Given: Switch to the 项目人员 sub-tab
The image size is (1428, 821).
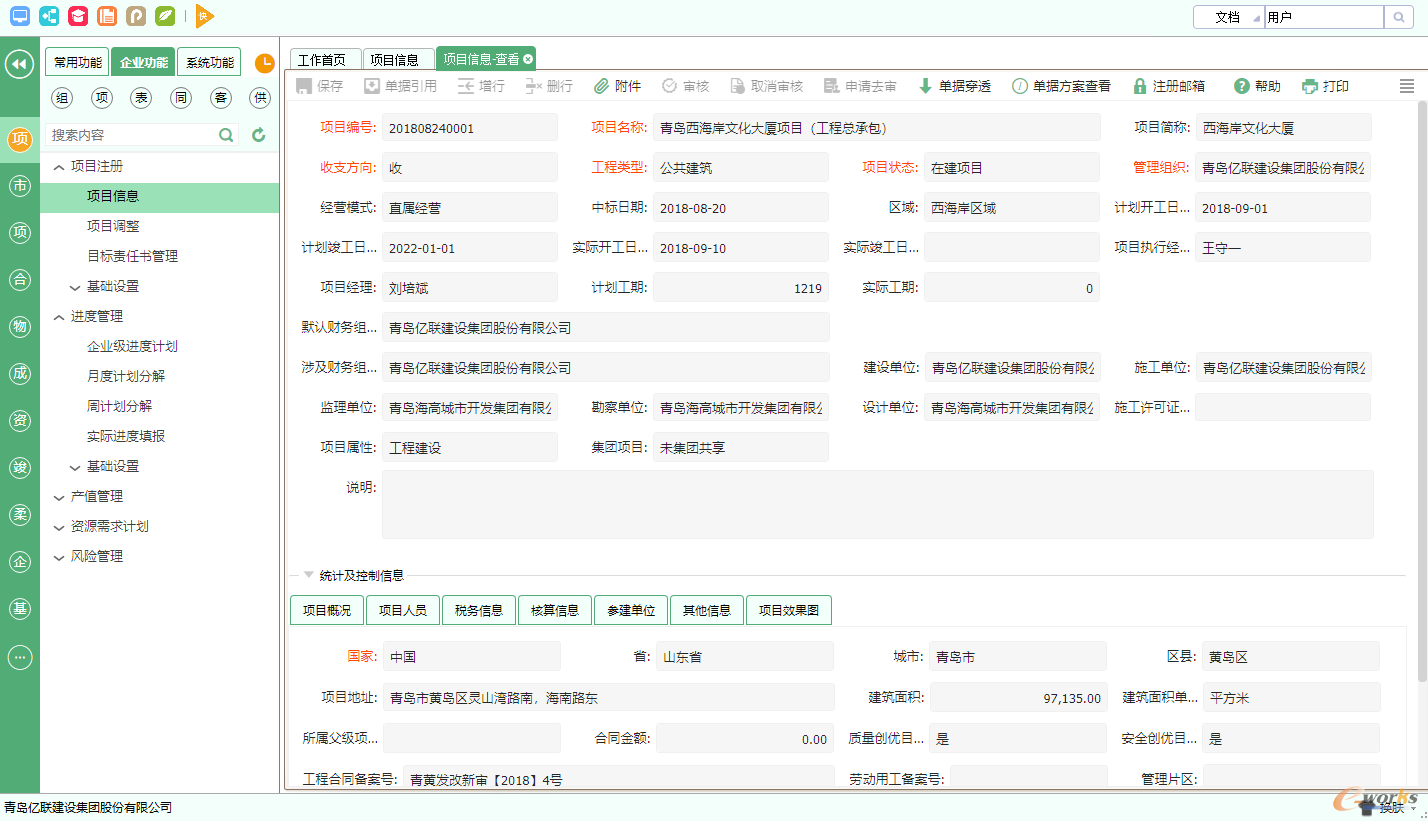Looking at the screenshot, I should pyautogui.click(x=403, y=610).
